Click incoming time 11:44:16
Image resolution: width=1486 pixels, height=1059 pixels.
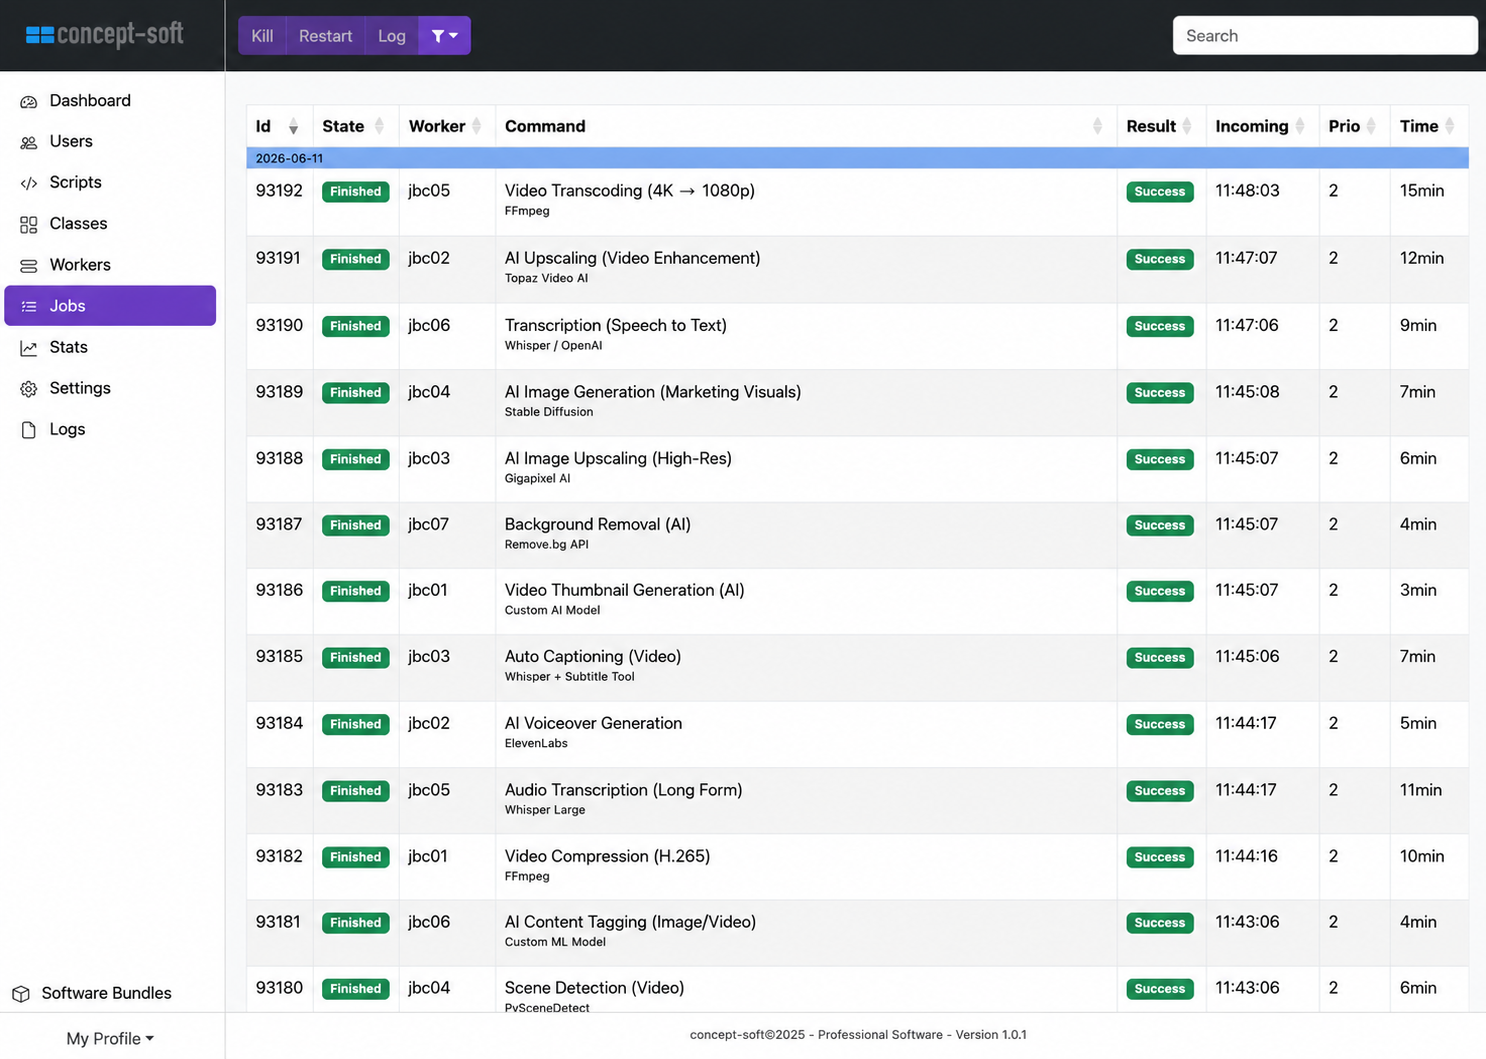(1246, 856)
